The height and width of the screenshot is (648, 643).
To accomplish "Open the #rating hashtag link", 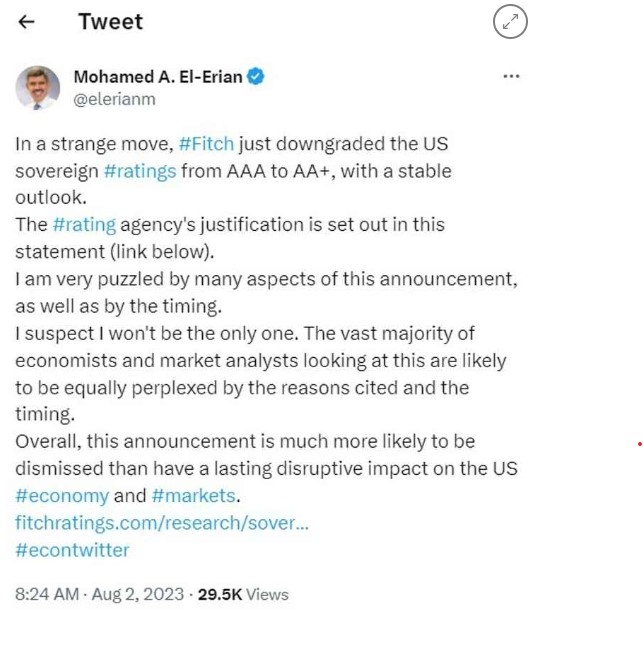I will (x=84, y=225).
